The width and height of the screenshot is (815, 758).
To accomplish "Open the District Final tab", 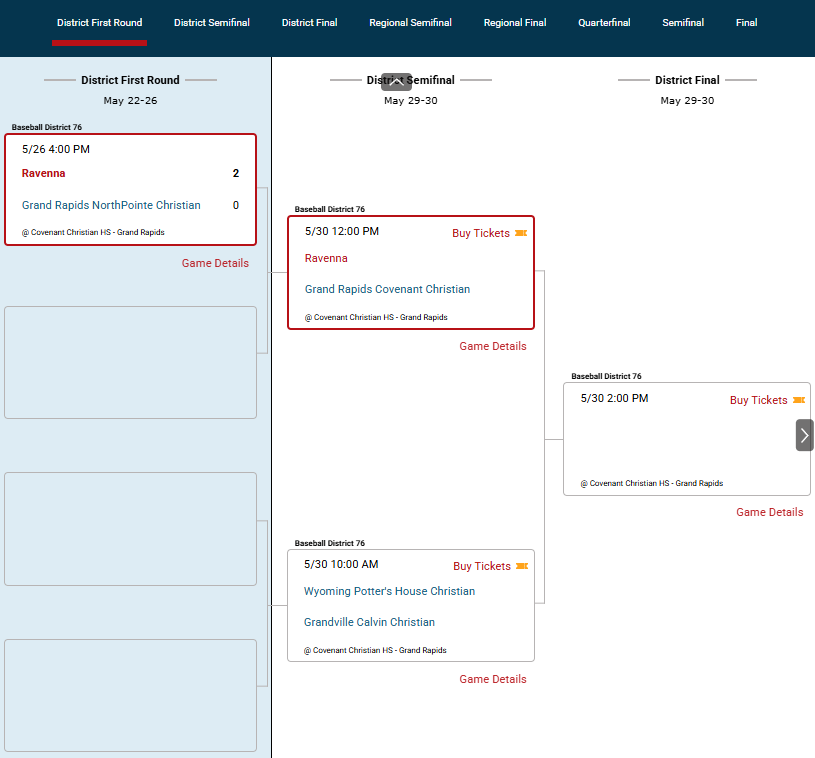I will click(x=309, y=23).
